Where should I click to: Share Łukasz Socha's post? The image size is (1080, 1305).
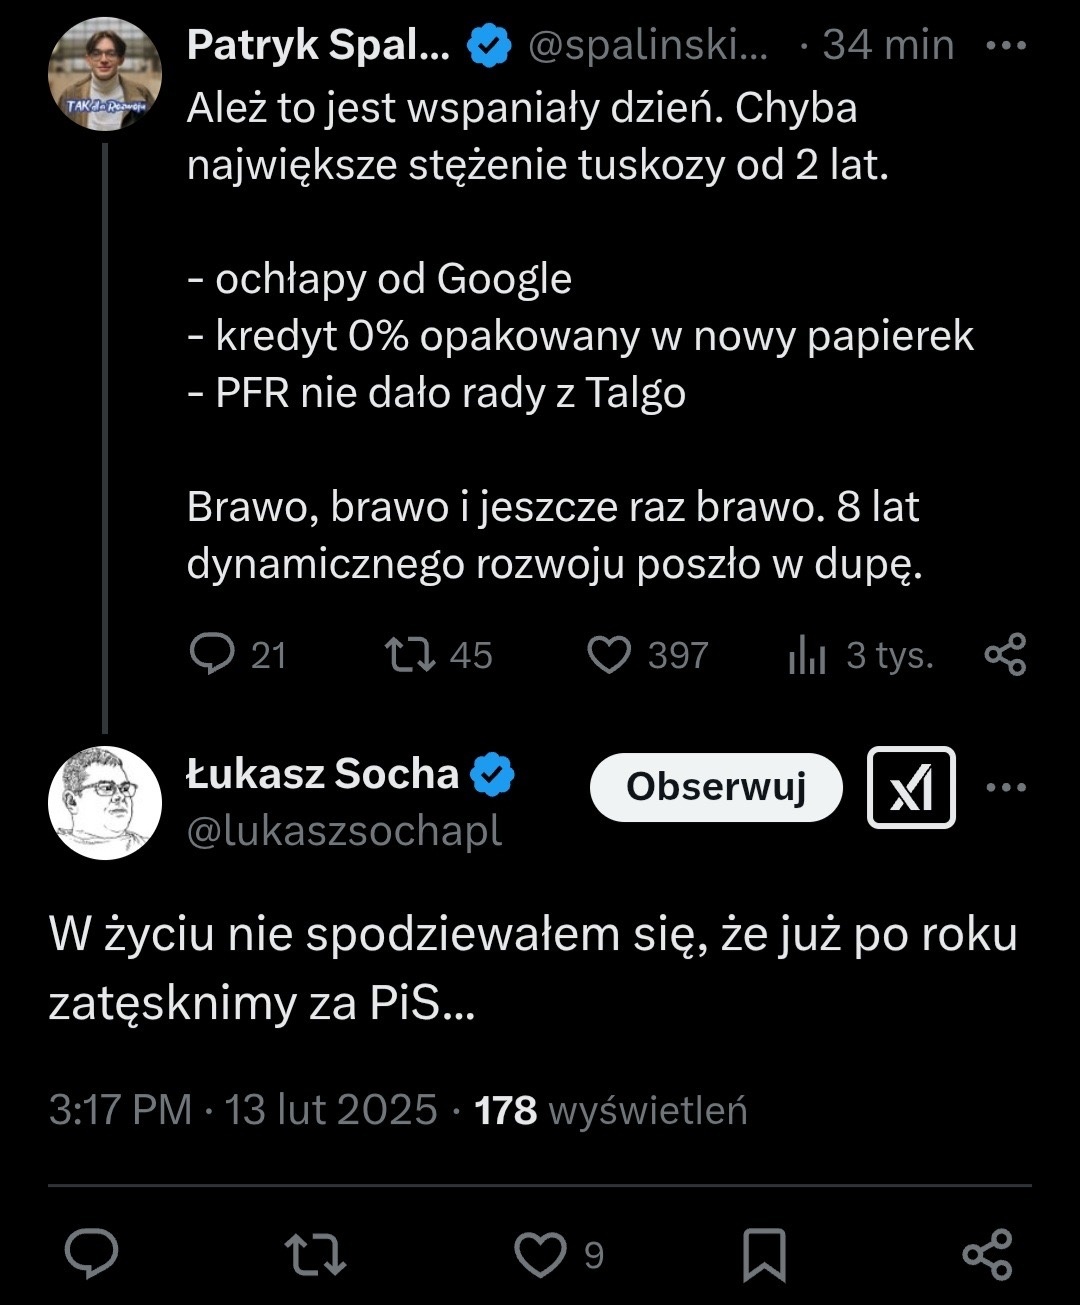point(987,1254)
